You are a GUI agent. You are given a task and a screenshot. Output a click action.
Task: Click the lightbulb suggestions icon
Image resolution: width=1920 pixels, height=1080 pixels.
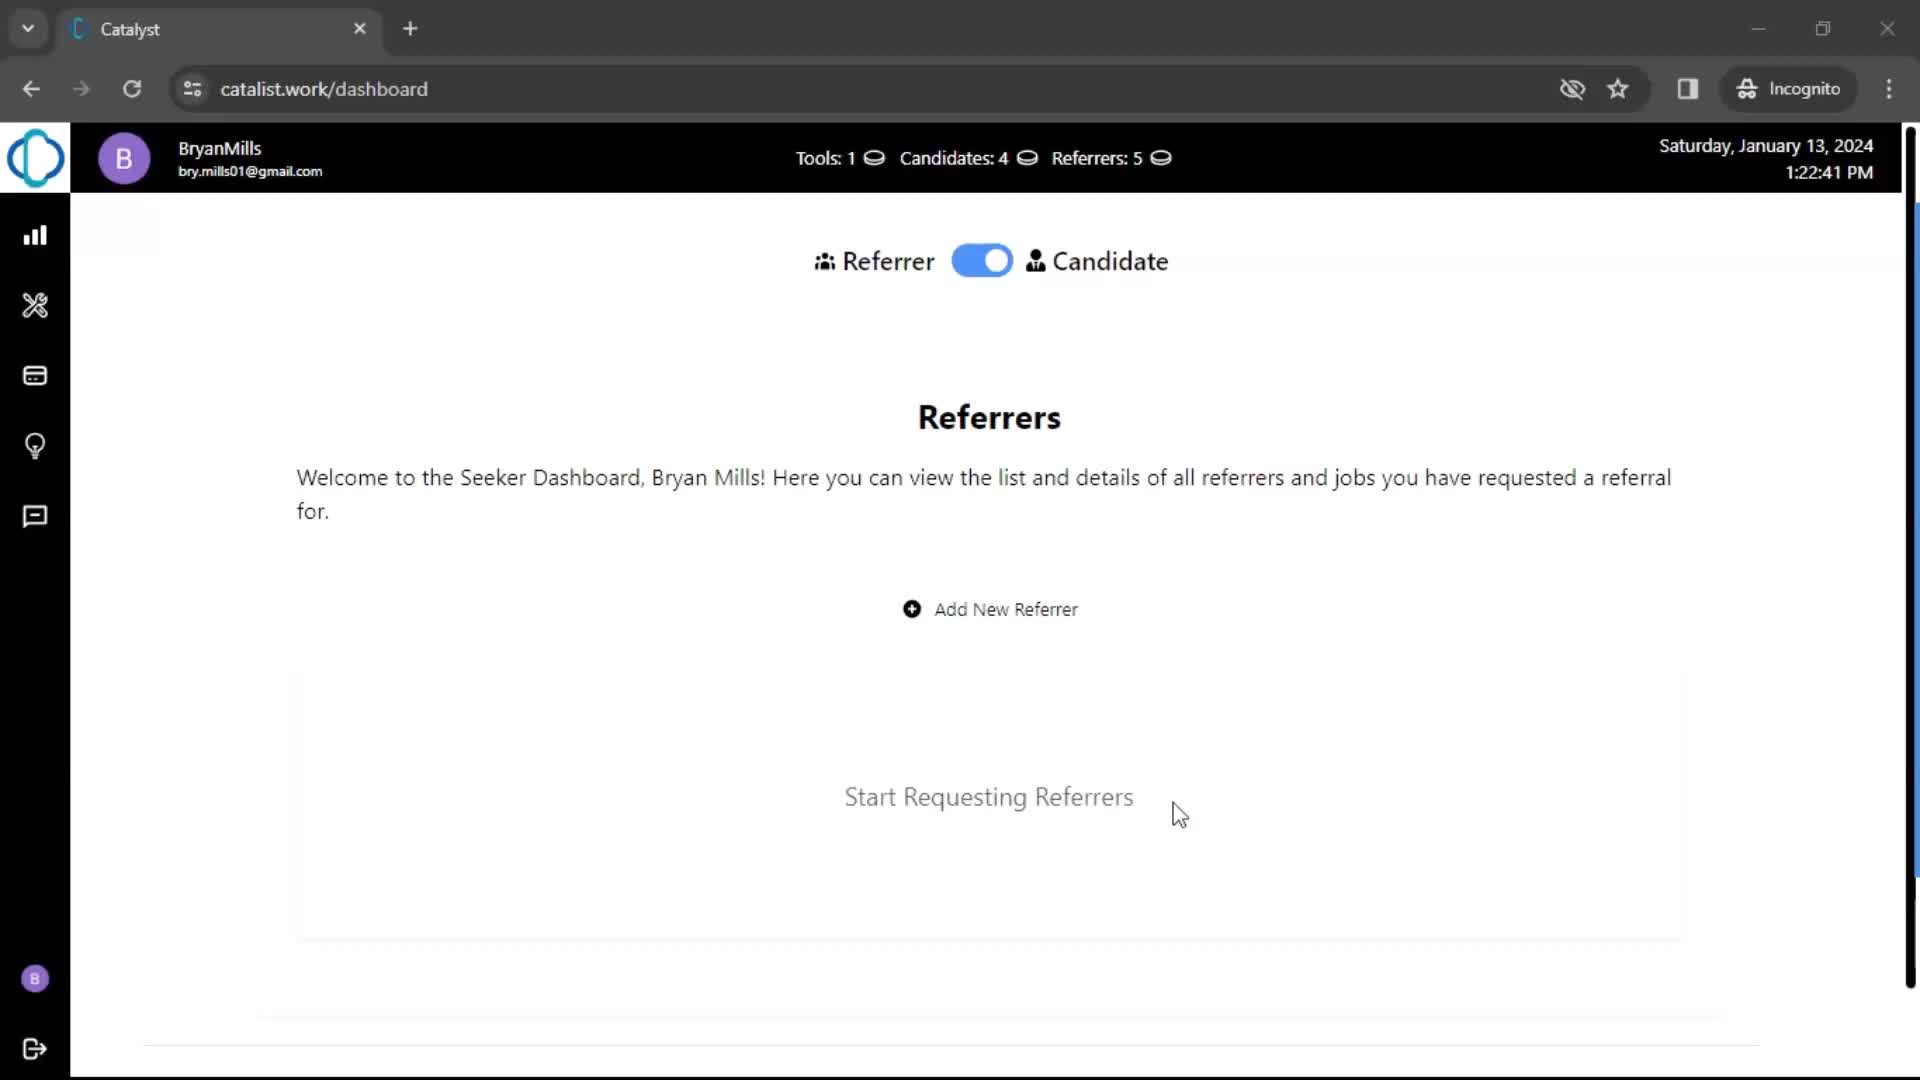coord(34,446)
